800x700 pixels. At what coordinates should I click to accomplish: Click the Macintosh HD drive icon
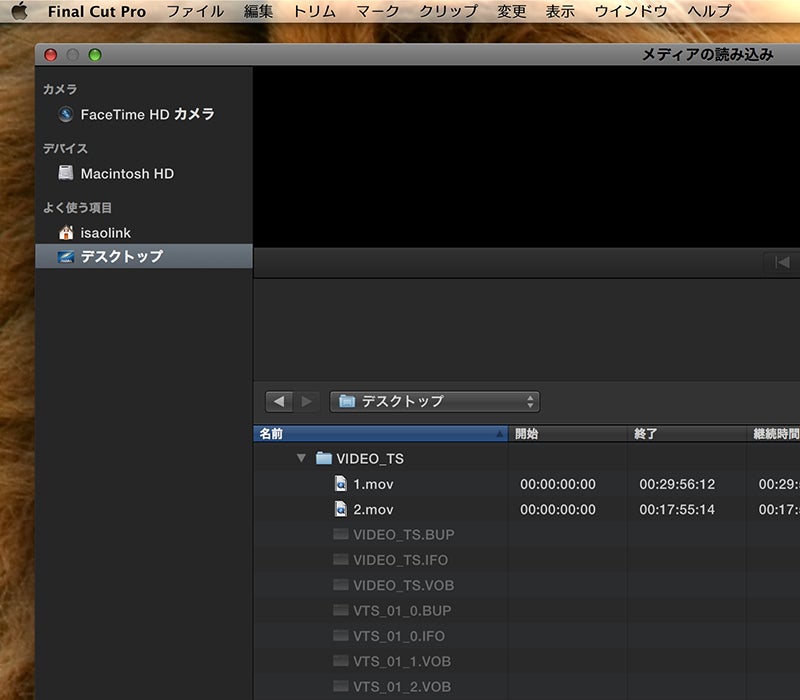point(65,173)
